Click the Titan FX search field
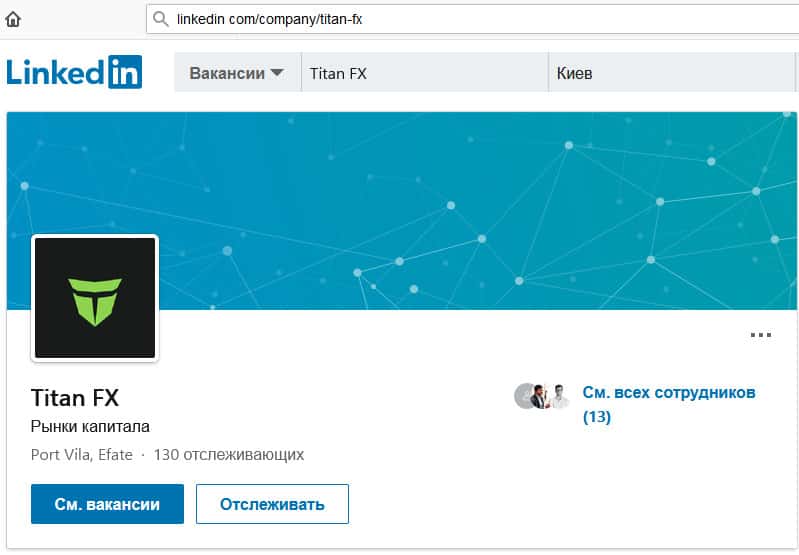The width and height of the screenshot is (799, 555). pyautogui.click(x=425, y=73)
